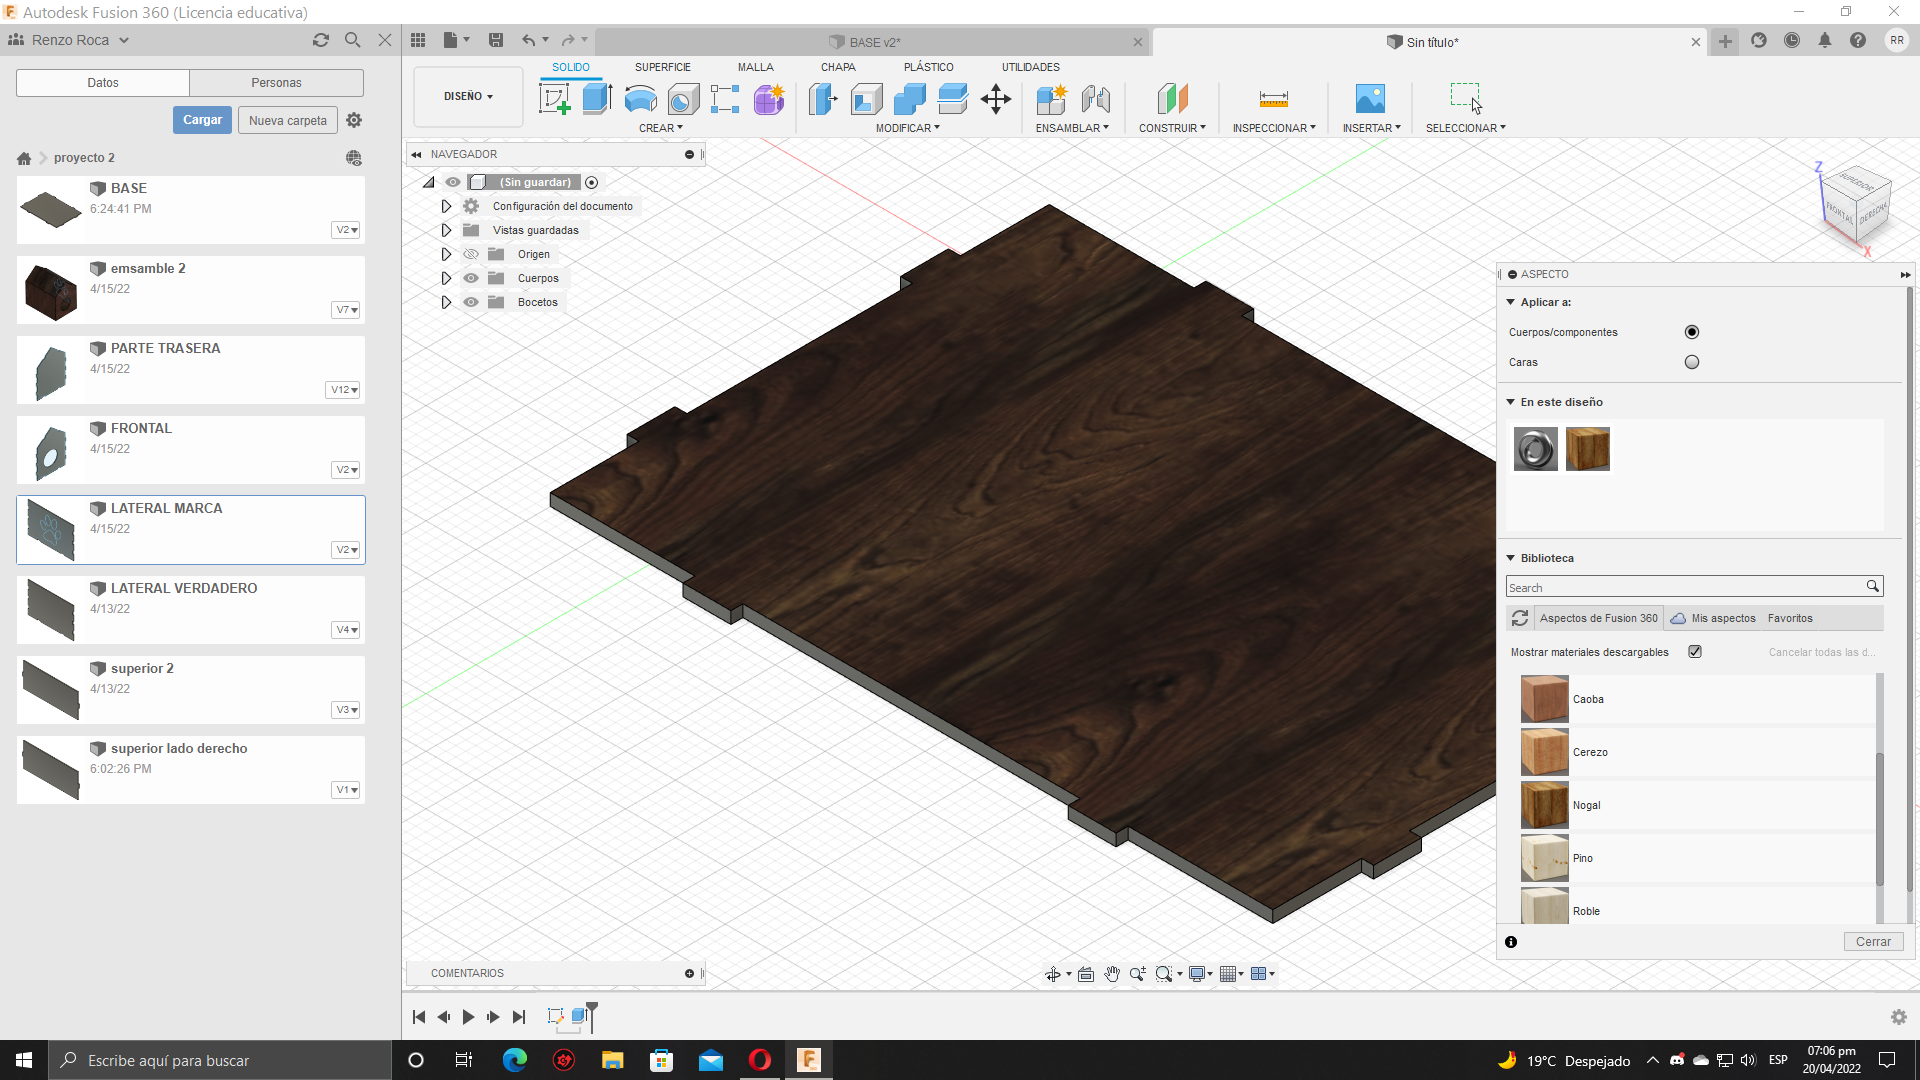
Task: Open the Pan hand tool in the navigation bar
Action: pos(1112,974)
